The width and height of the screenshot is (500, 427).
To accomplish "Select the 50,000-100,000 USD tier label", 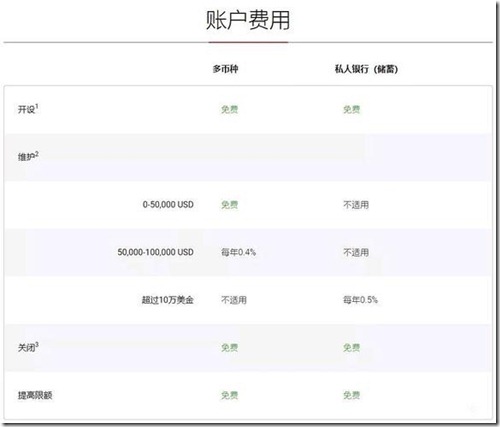I will [x=155, y=252].
